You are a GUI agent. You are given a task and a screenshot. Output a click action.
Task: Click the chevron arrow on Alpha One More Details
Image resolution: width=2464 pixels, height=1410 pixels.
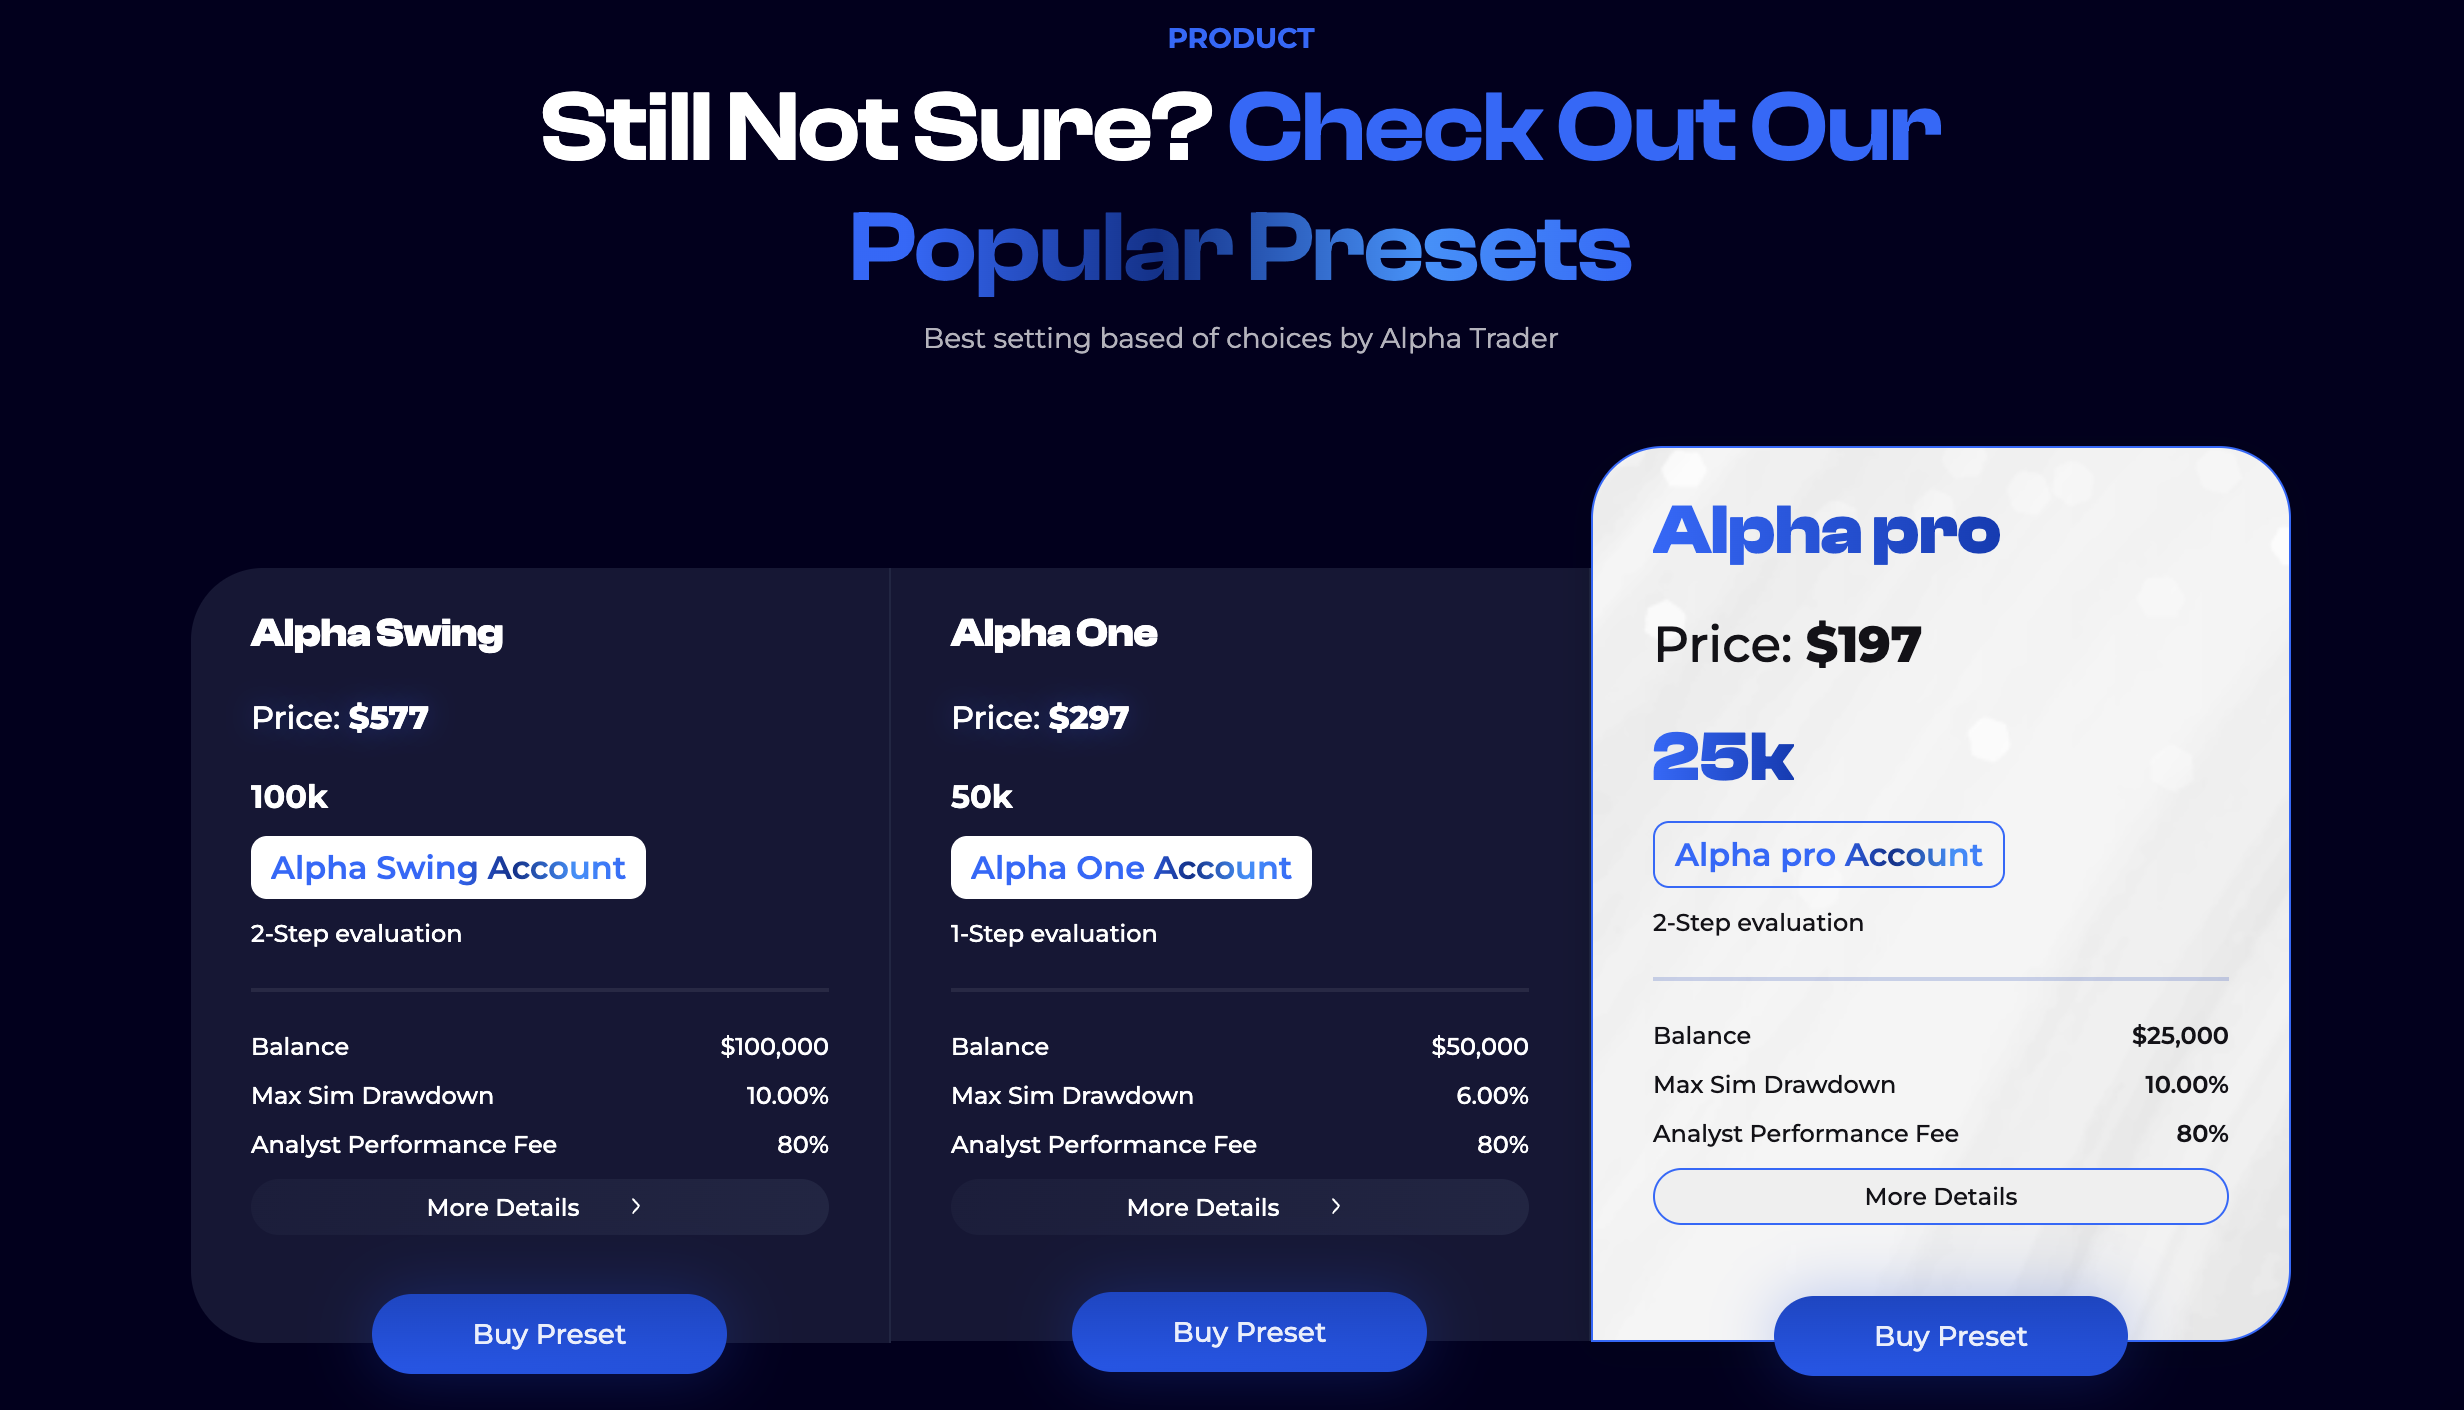coord(1337,1207)
